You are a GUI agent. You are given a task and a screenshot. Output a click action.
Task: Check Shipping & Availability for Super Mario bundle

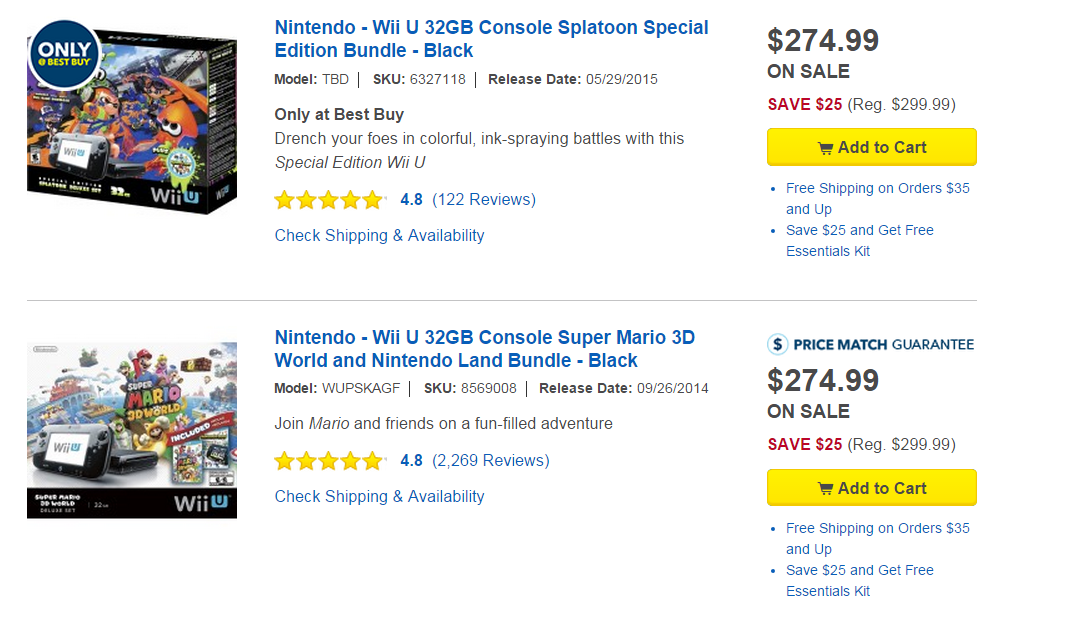pos(379,497)
